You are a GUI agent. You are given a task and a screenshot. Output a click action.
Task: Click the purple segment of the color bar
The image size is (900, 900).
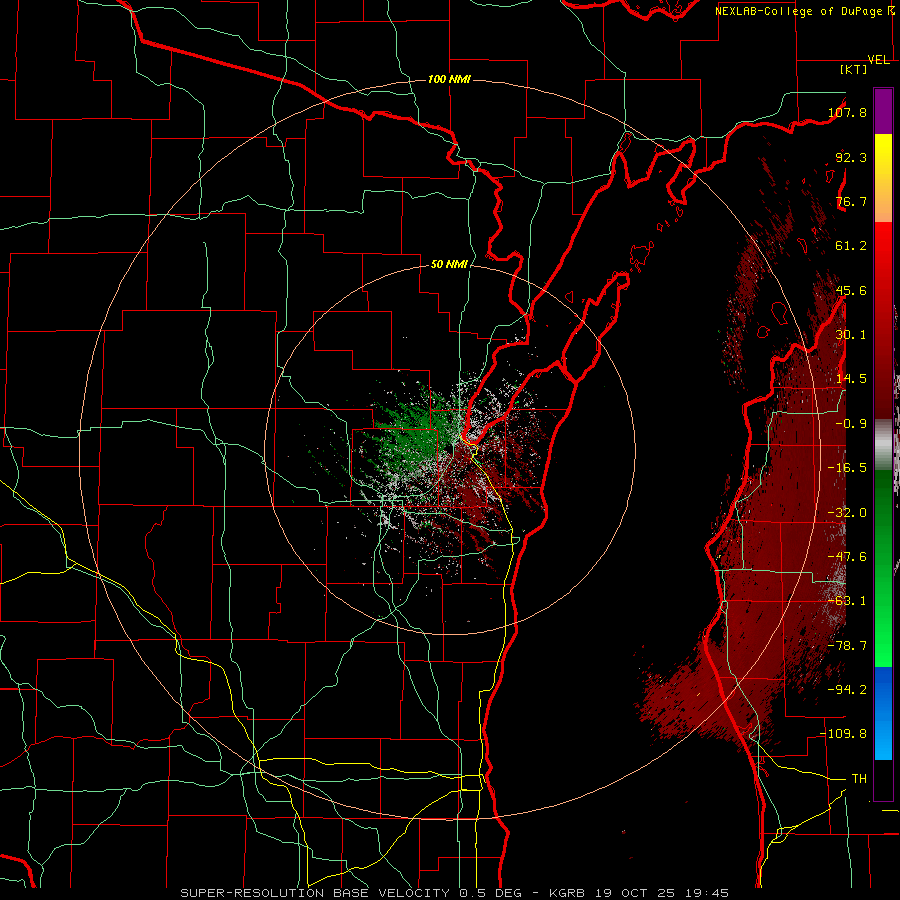pos(883,111)
